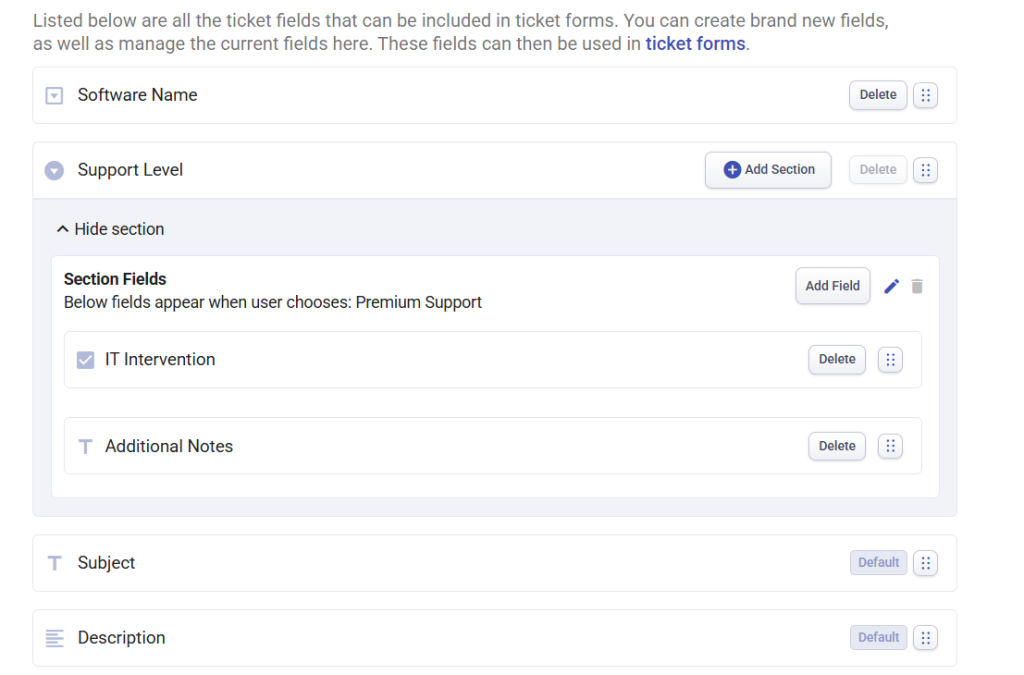
Task: Click the drag handle beside Additional Notes
Action: [890, 446]
